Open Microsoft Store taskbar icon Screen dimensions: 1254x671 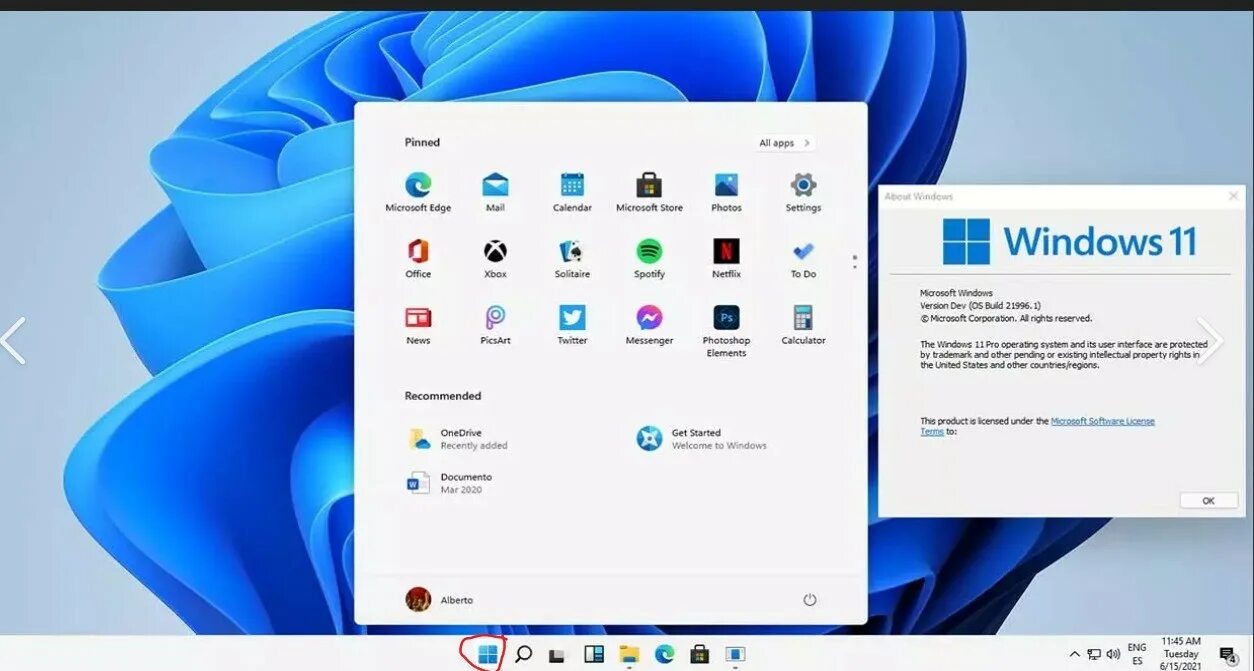pyautogui.click(x=700, y=654)
